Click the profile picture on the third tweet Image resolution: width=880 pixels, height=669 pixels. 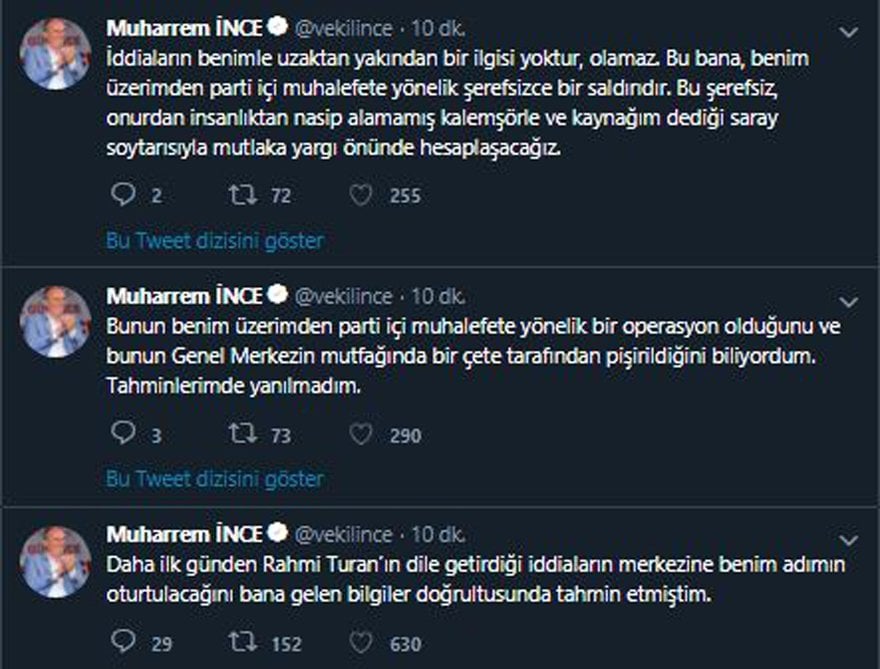56,560
